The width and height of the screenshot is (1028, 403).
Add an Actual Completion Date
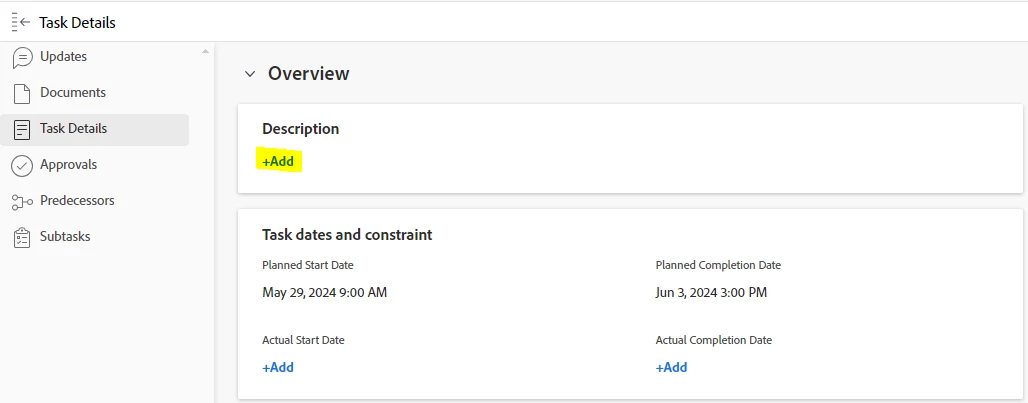tap(671, 367)
